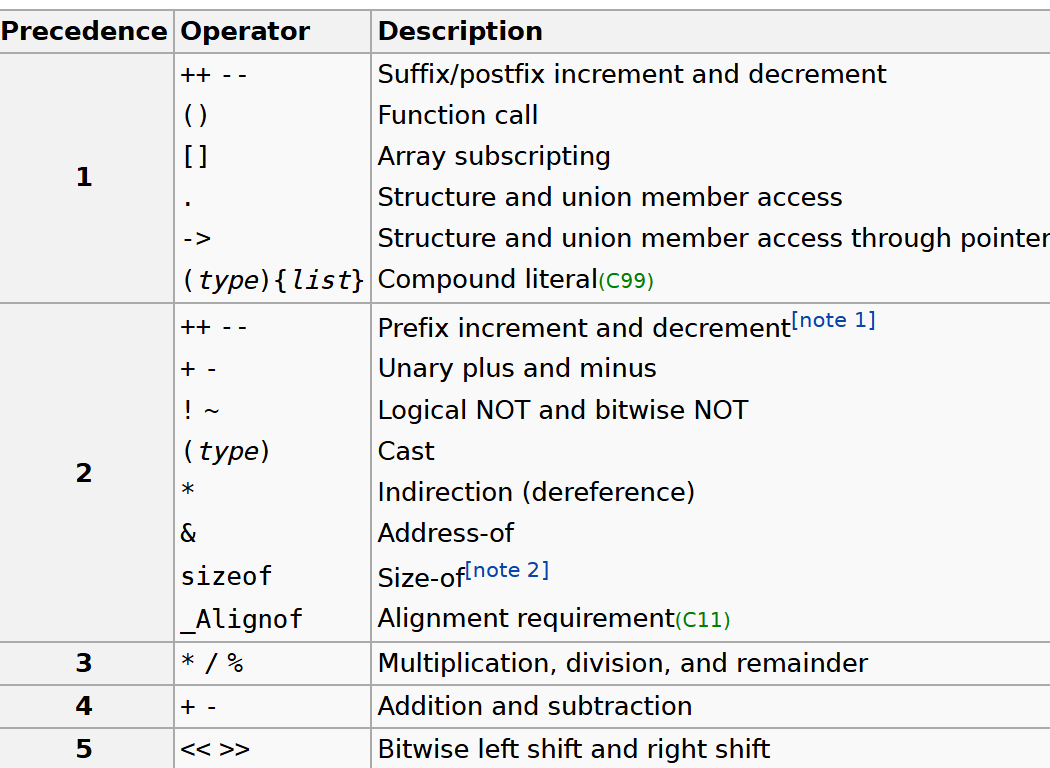
Task: Click the '[]' array subscript operator
Action: pos(196,157)
